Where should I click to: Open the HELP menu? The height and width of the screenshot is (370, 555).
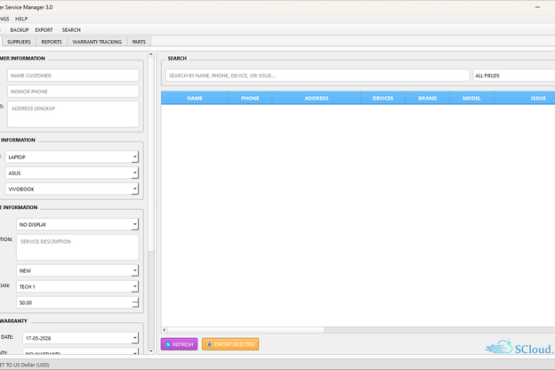(x=21, y=19)
